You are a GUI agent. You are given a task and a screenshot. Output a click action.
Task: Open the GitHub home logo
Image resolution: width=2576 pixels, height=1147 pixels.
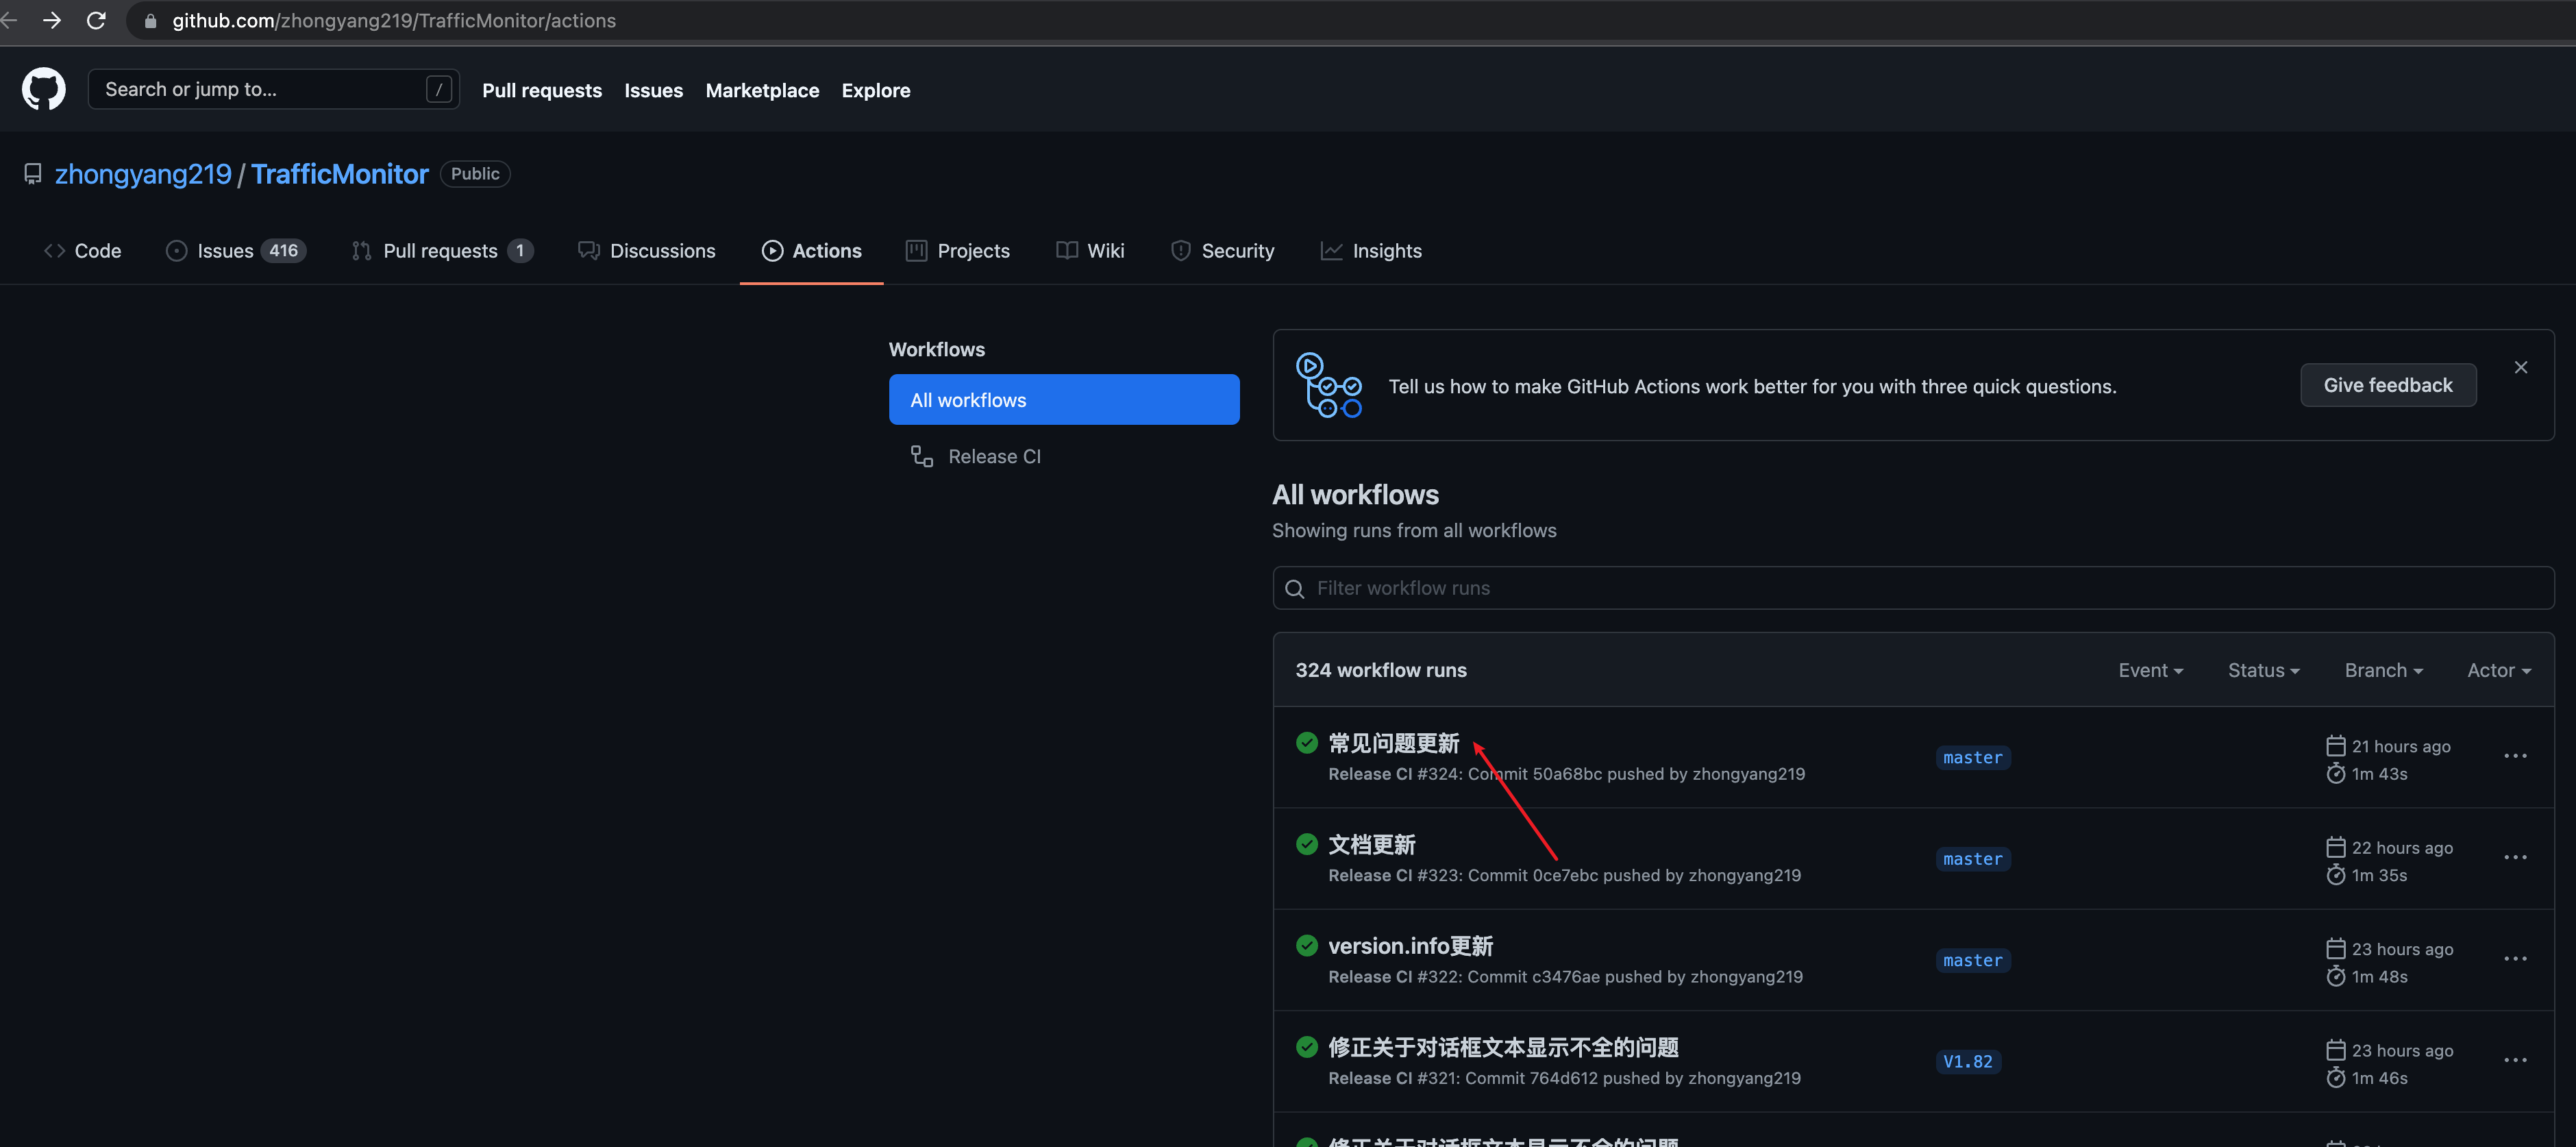(43, 88)
